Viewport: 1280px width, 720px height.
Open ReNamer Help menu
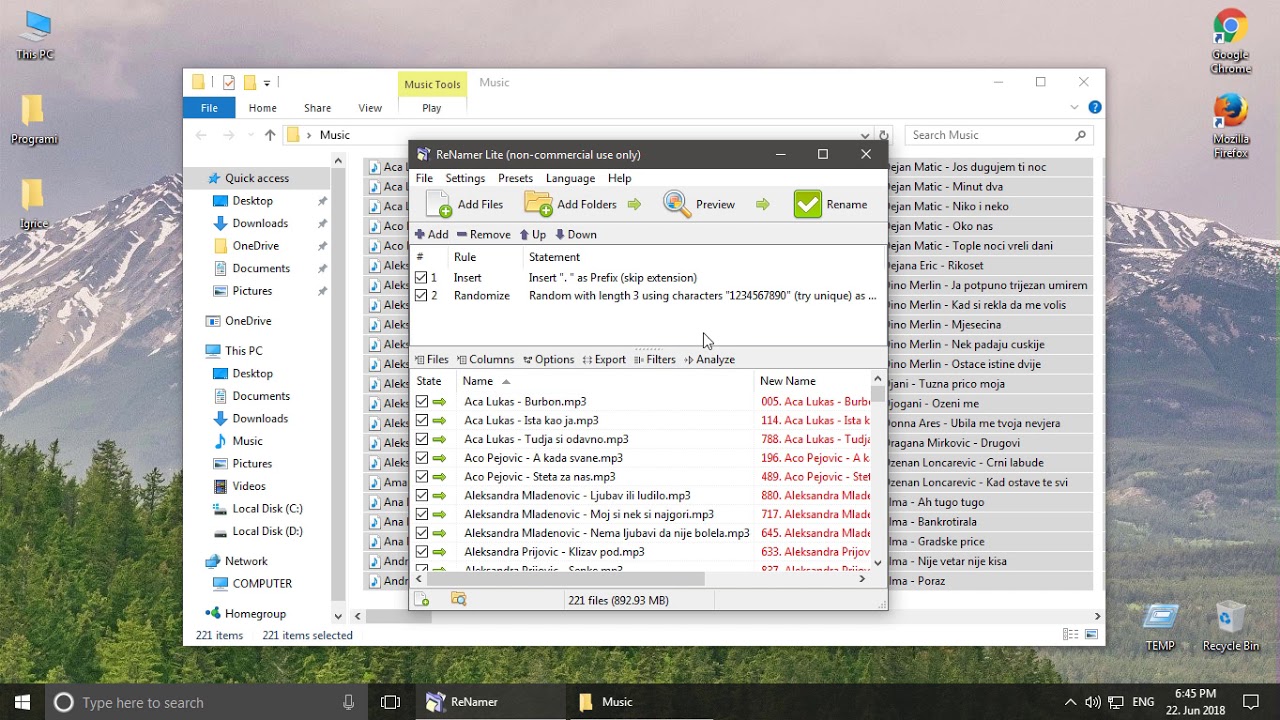point(619,178)
